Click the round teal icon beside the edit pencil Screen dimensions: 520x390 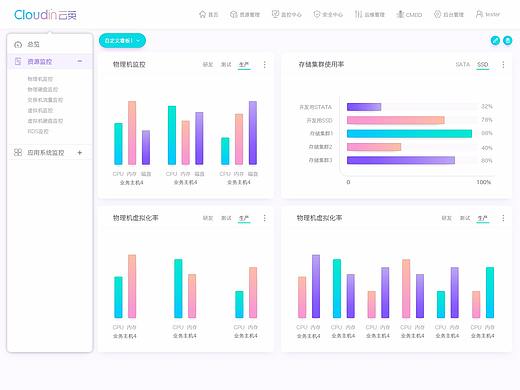pos(507,41)
